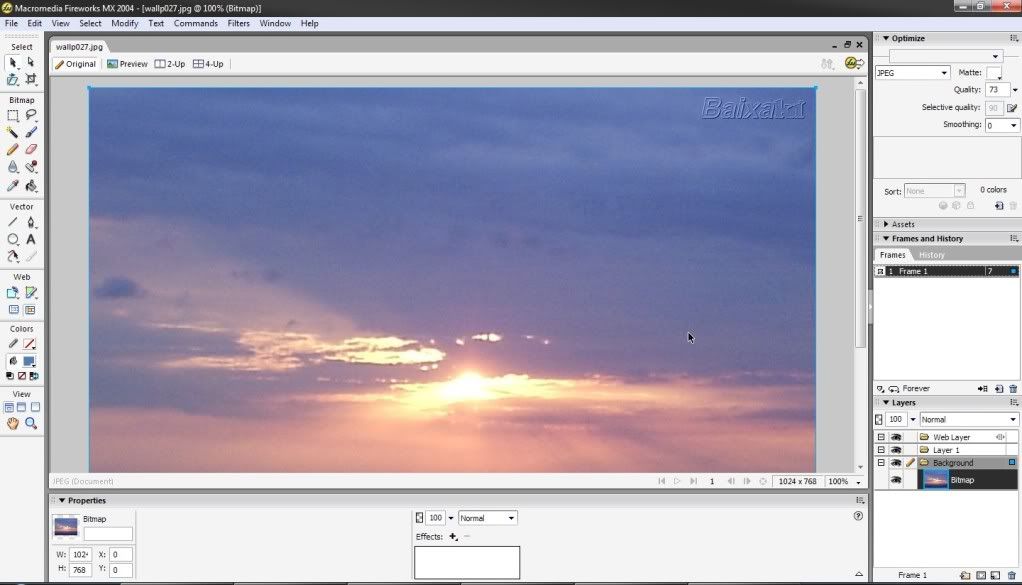Select the Zoom magnifier tool

[x=31, y=424]
